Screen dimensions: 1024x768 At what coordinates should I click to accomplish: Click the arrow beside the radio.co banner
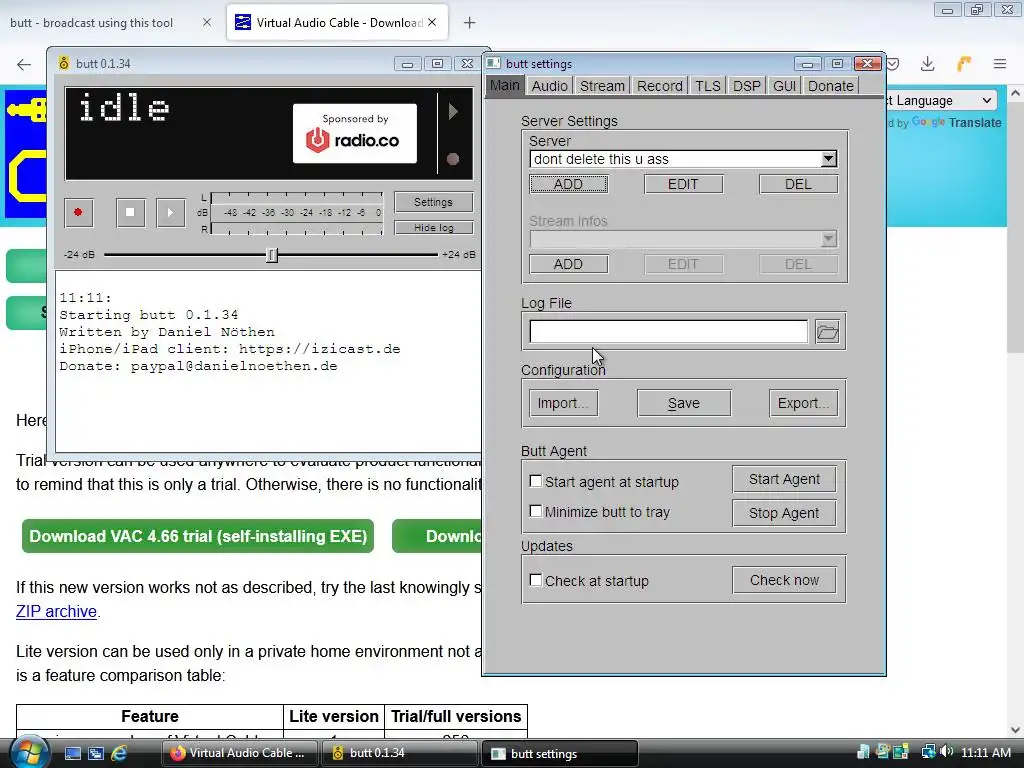[453, 112]
